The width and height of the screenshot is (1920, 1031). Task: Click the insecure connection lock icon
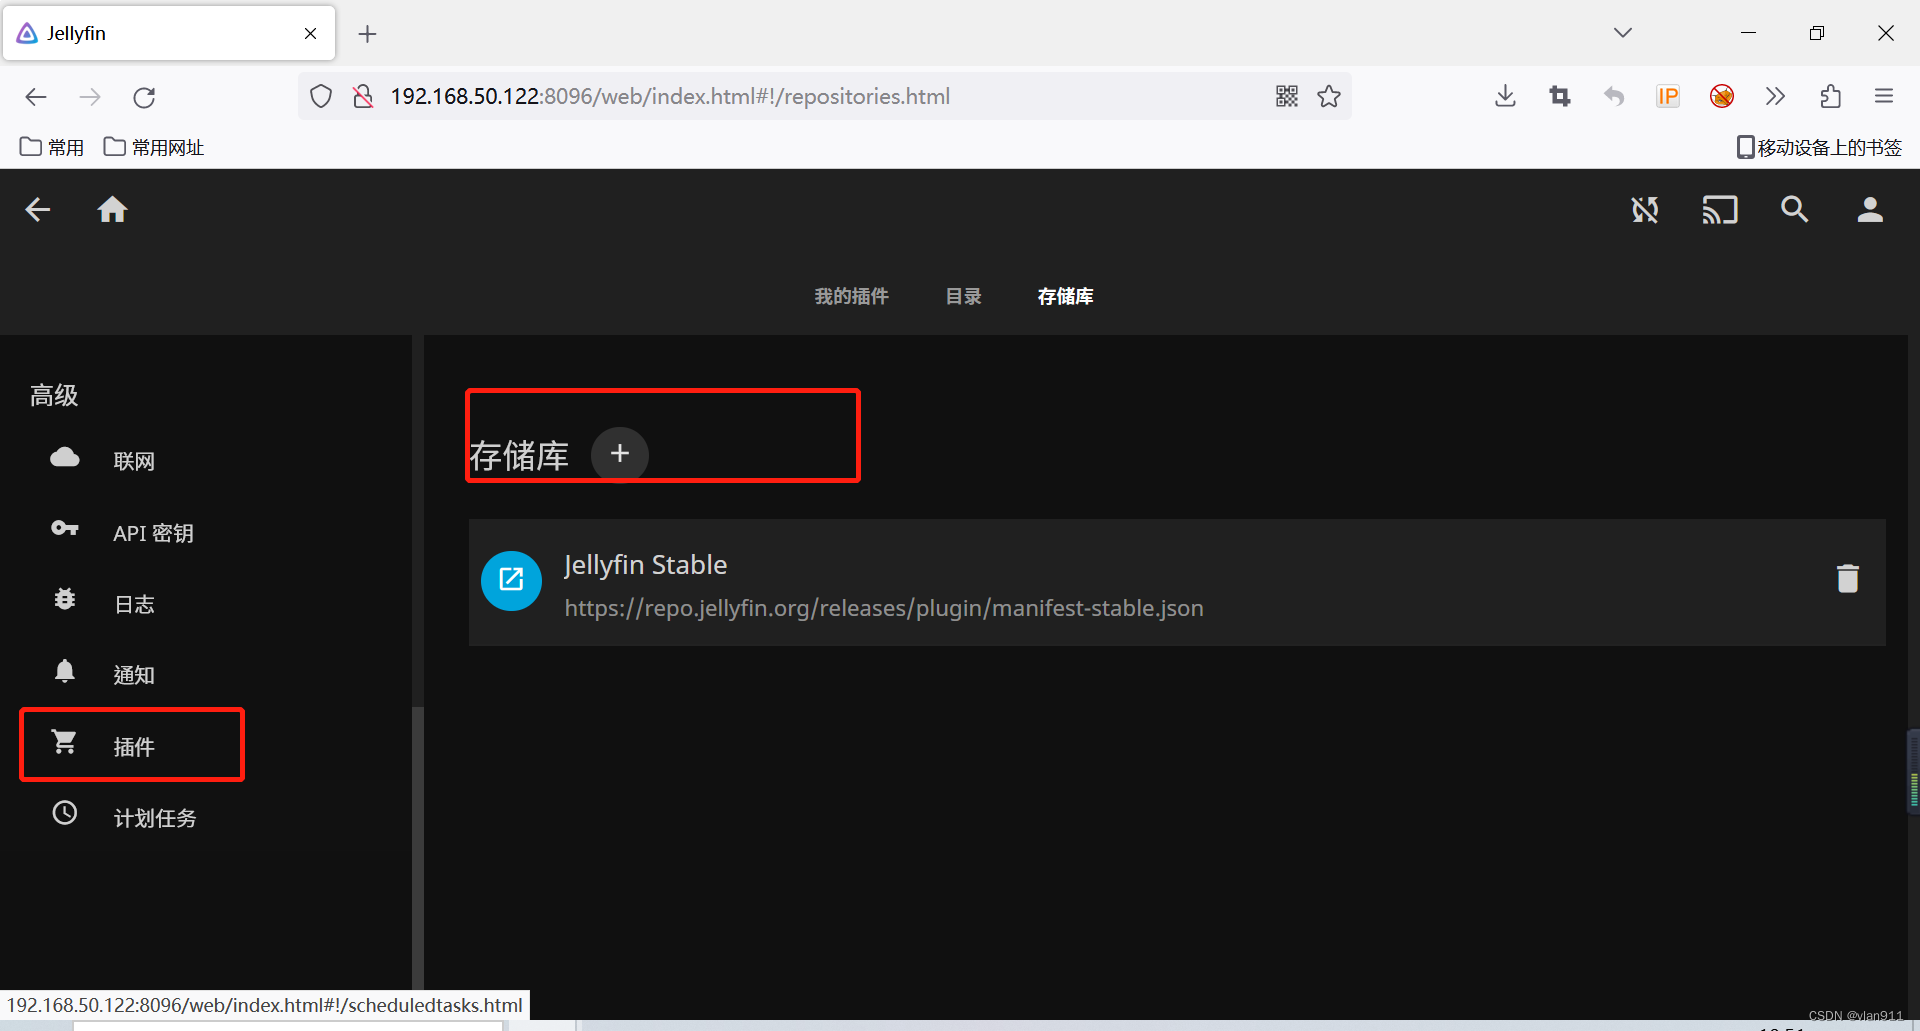pyautogui.click(x=363, y=96)
